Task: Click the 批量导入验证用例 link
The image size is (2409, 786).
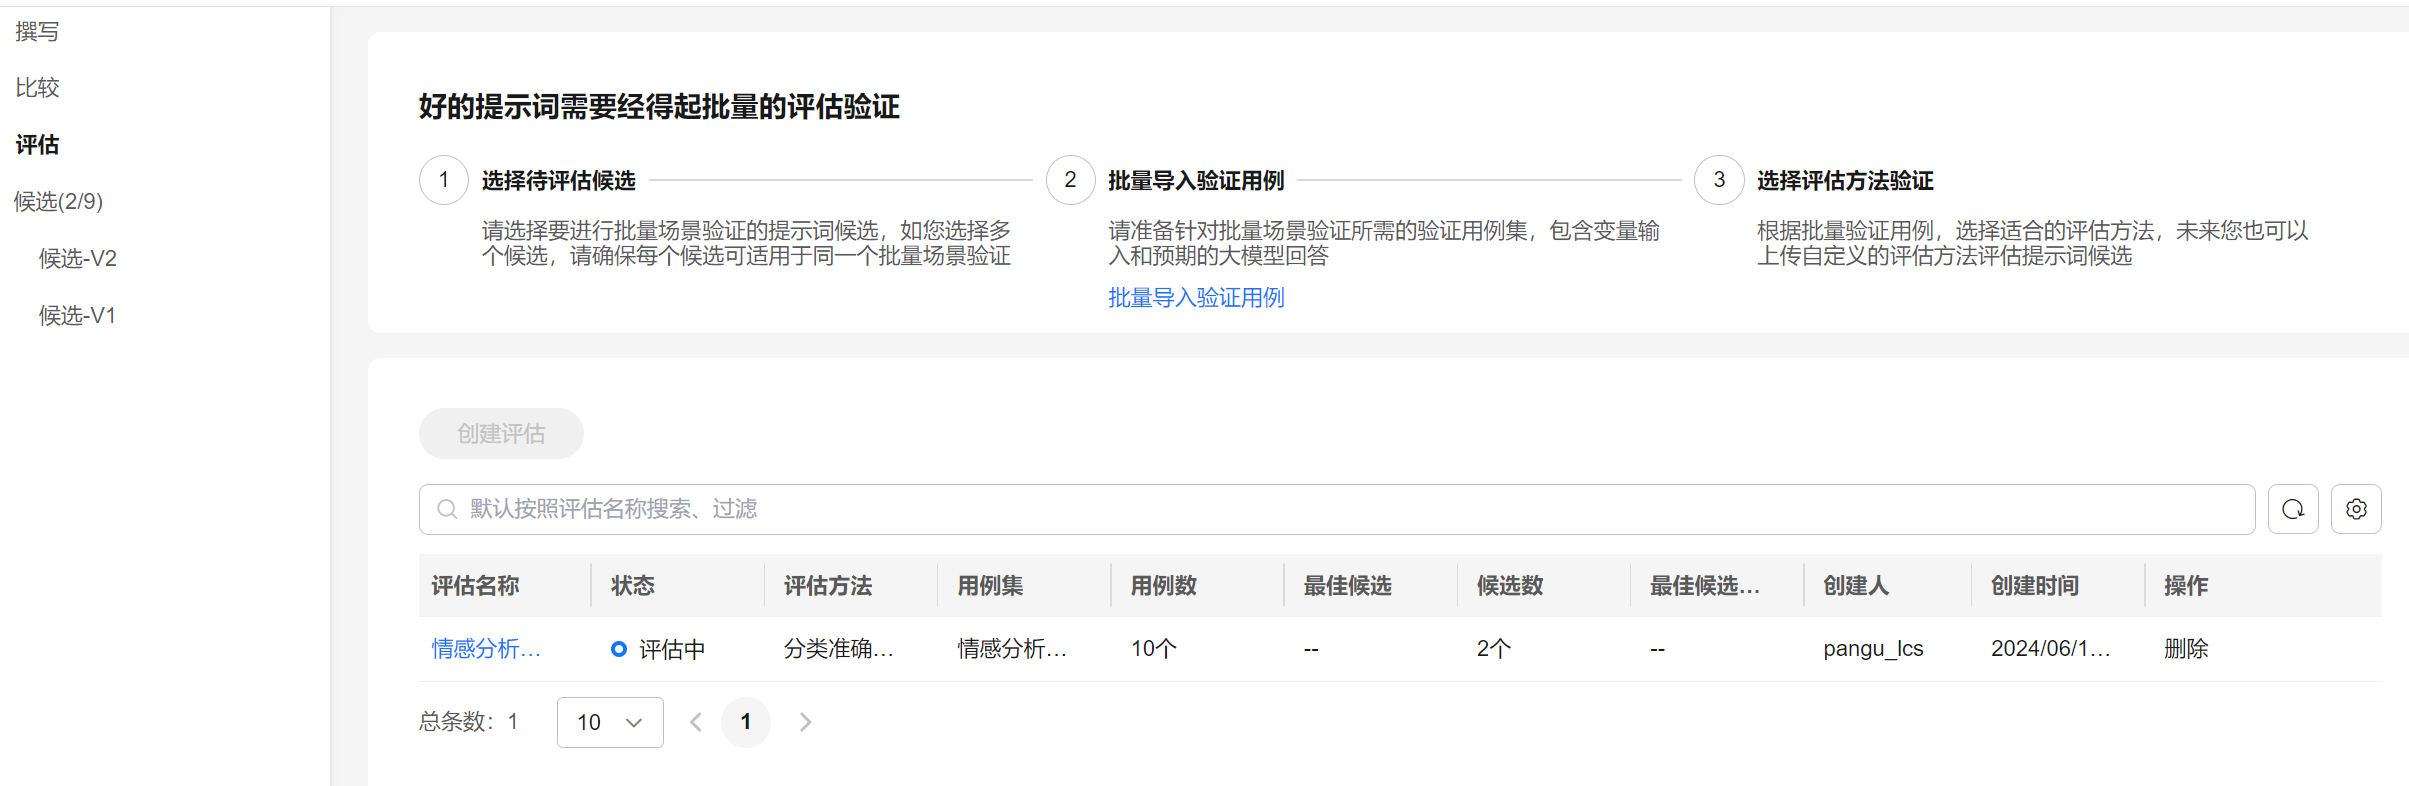Action: click(1196, 298)
